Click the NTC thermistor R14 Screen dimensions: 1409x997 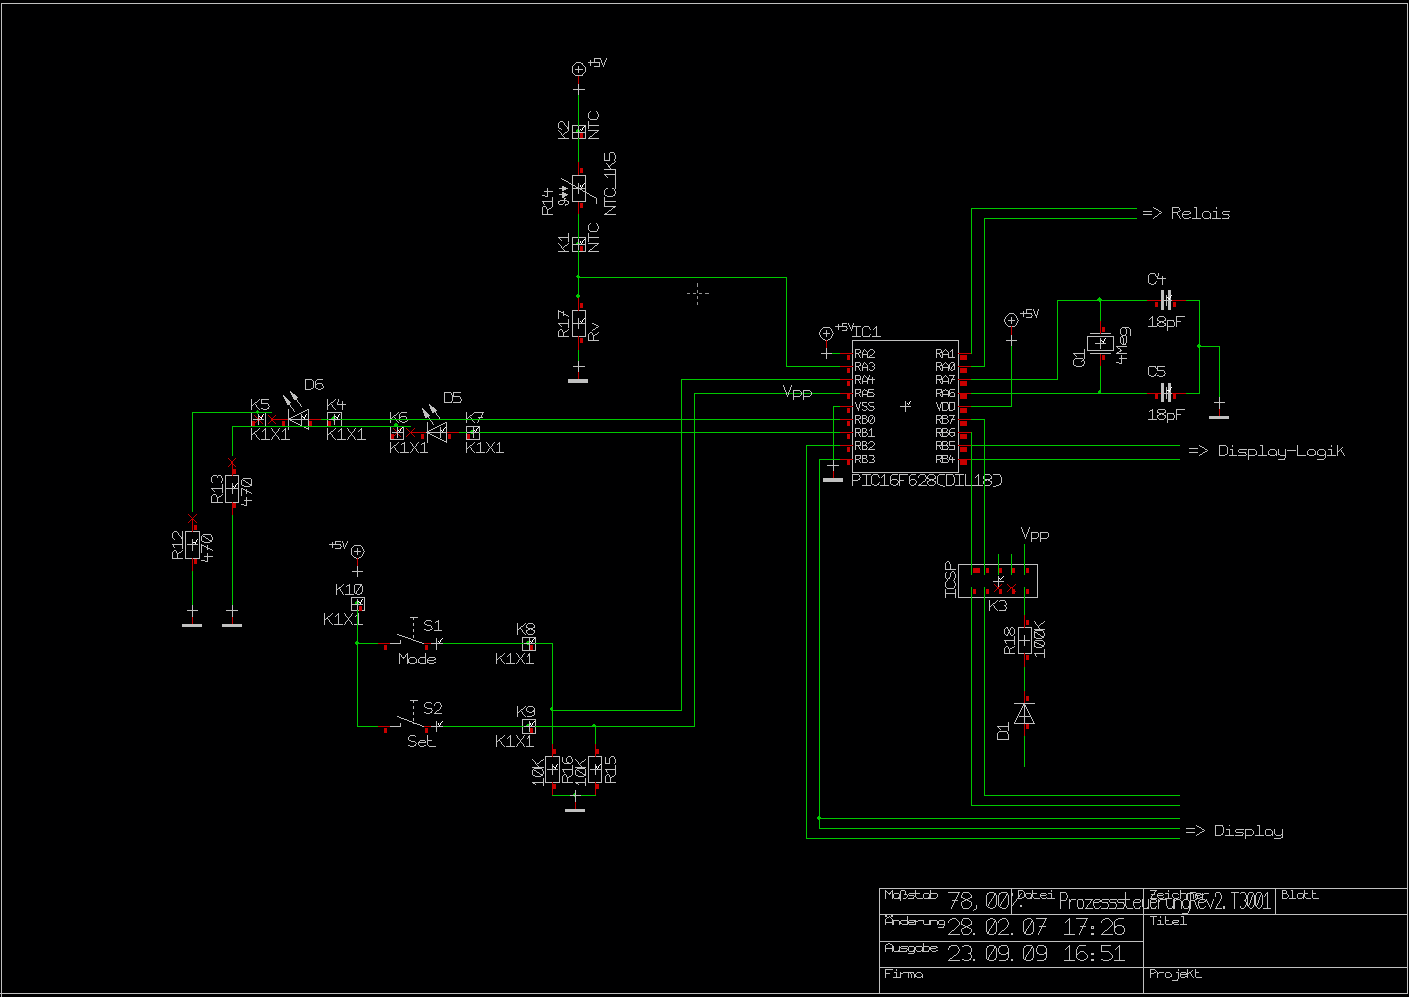point(579,188)
